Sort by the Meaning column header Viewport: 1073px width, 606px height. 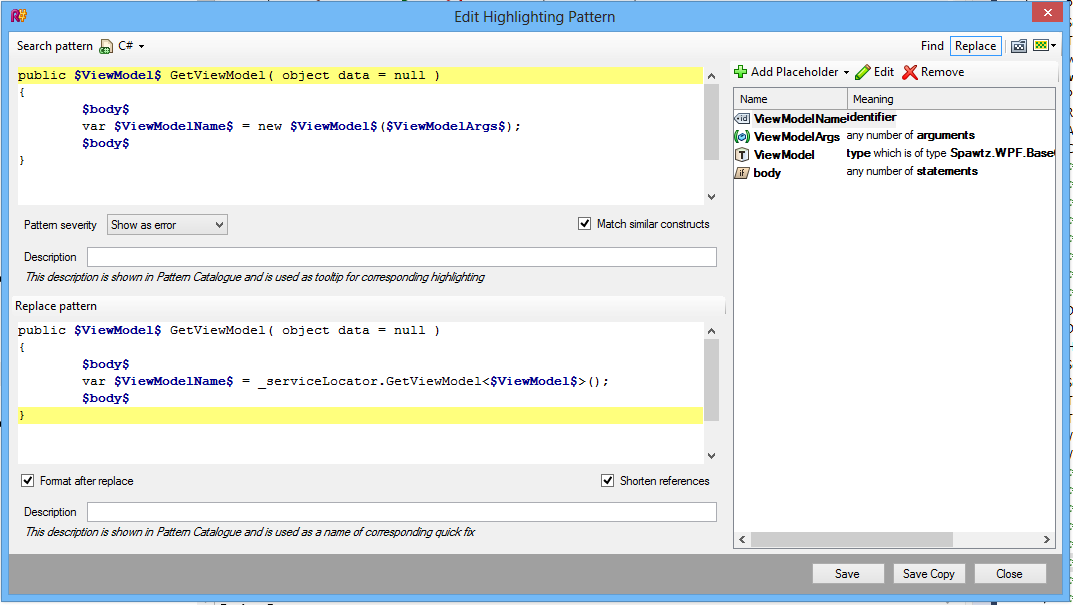coord(951,99)
